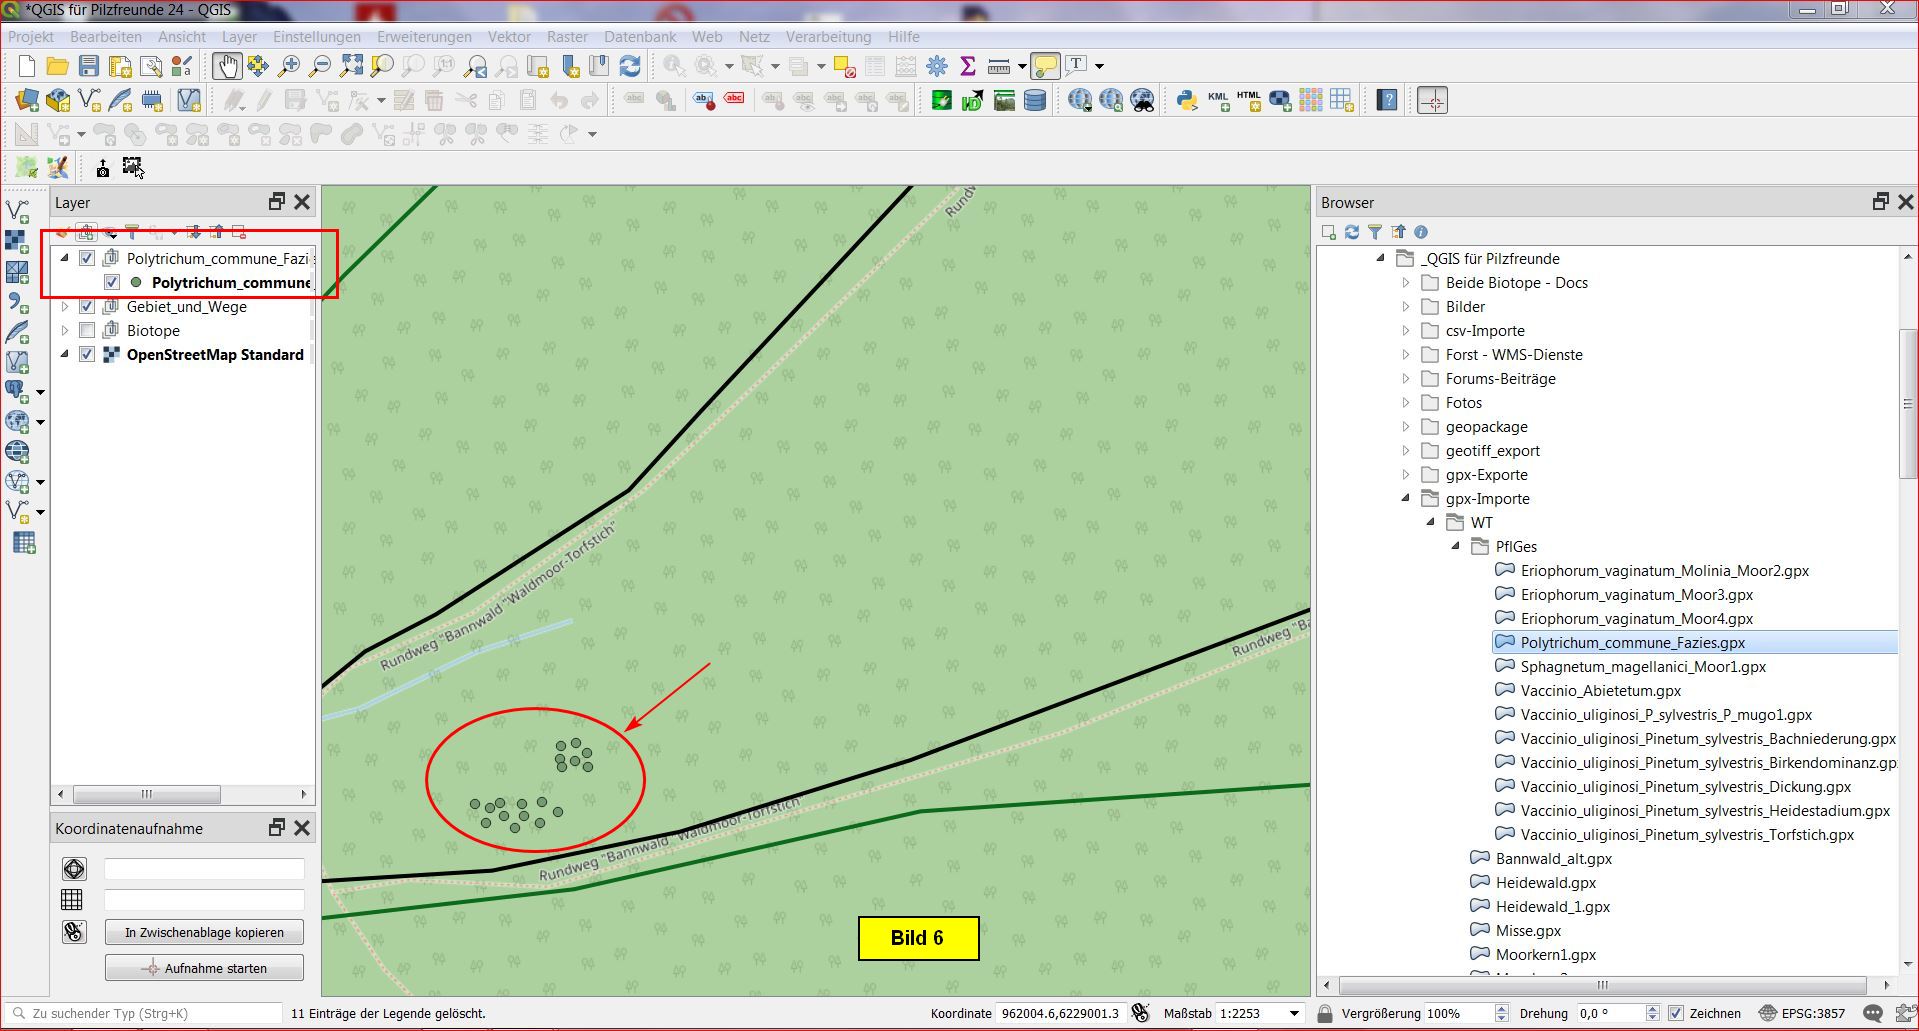The height and width of the screenshot is (1031, 1919).
Task: Open the Statistical Summary sigma tool
Action: pos(967,66)
